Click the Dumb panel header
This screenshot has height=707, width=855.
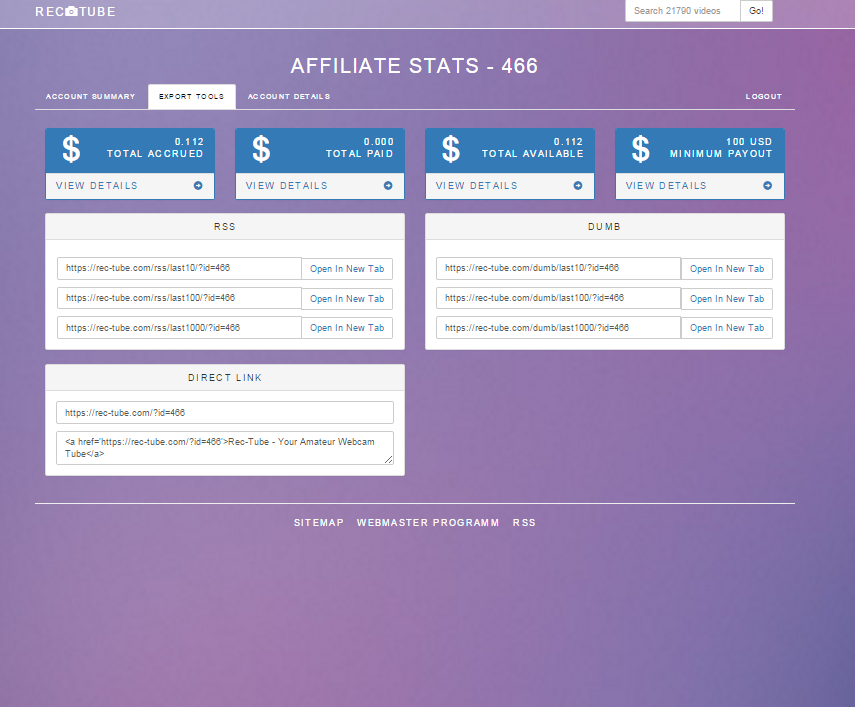(605, 227)
